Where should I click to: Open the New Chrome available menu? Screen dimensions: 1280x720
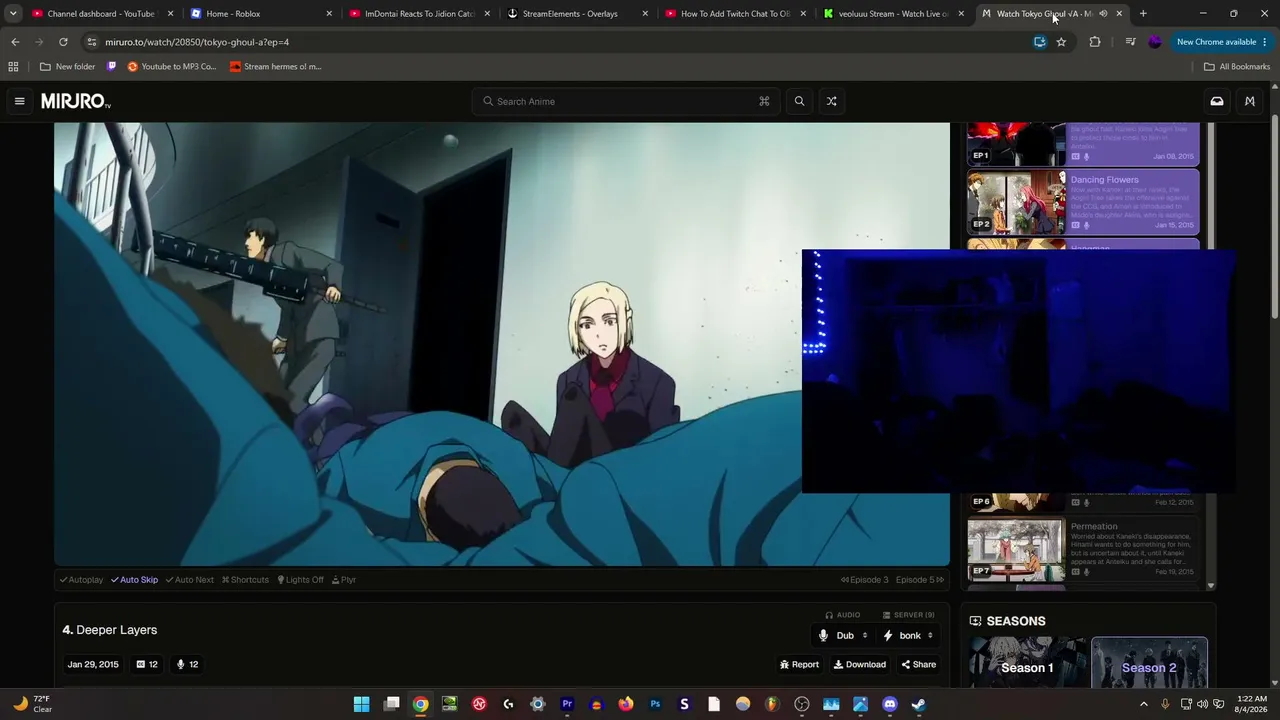pyautogui.click(x=1222, y=42)
